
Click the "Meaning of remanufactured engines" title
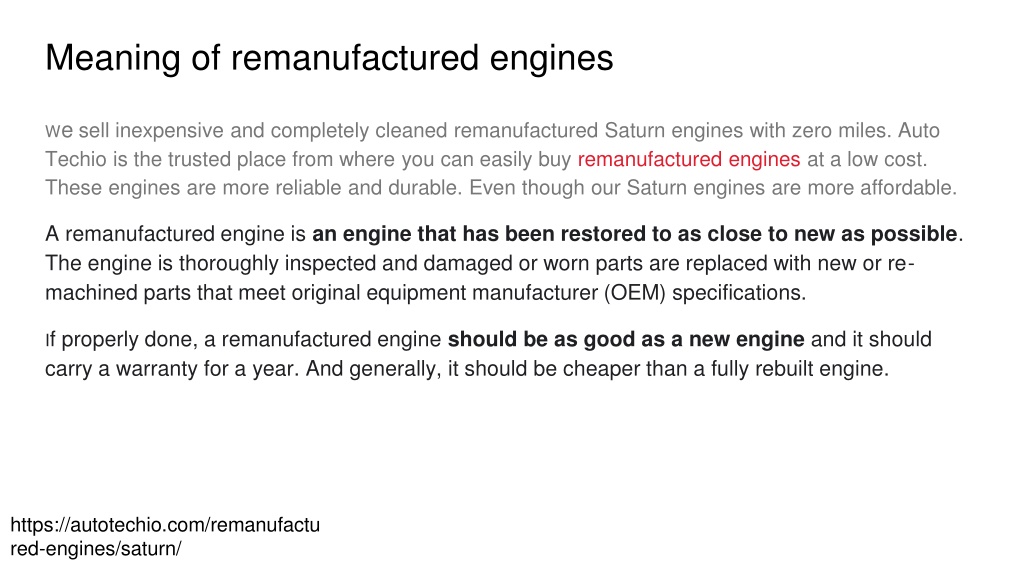(x=329, y=58)
